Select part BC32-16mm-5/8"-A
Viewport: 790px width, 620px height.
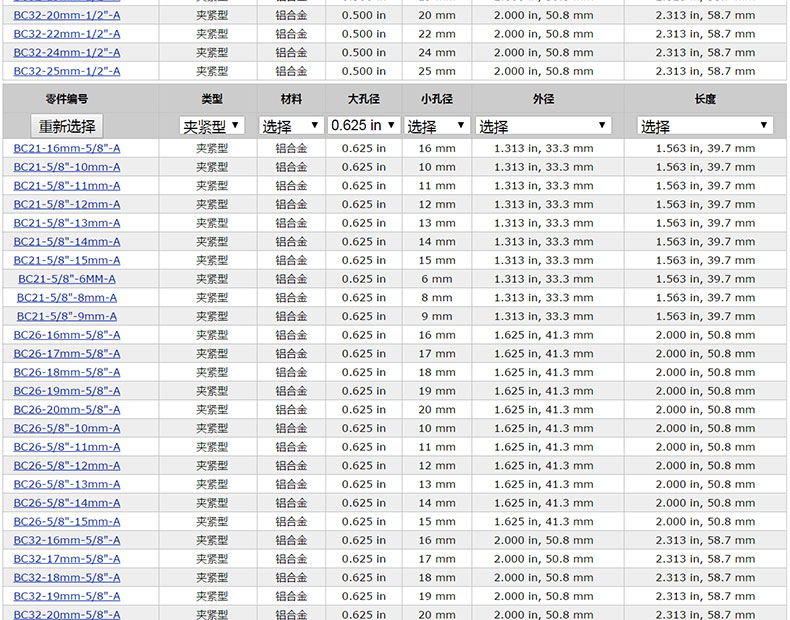click(67, 540)
